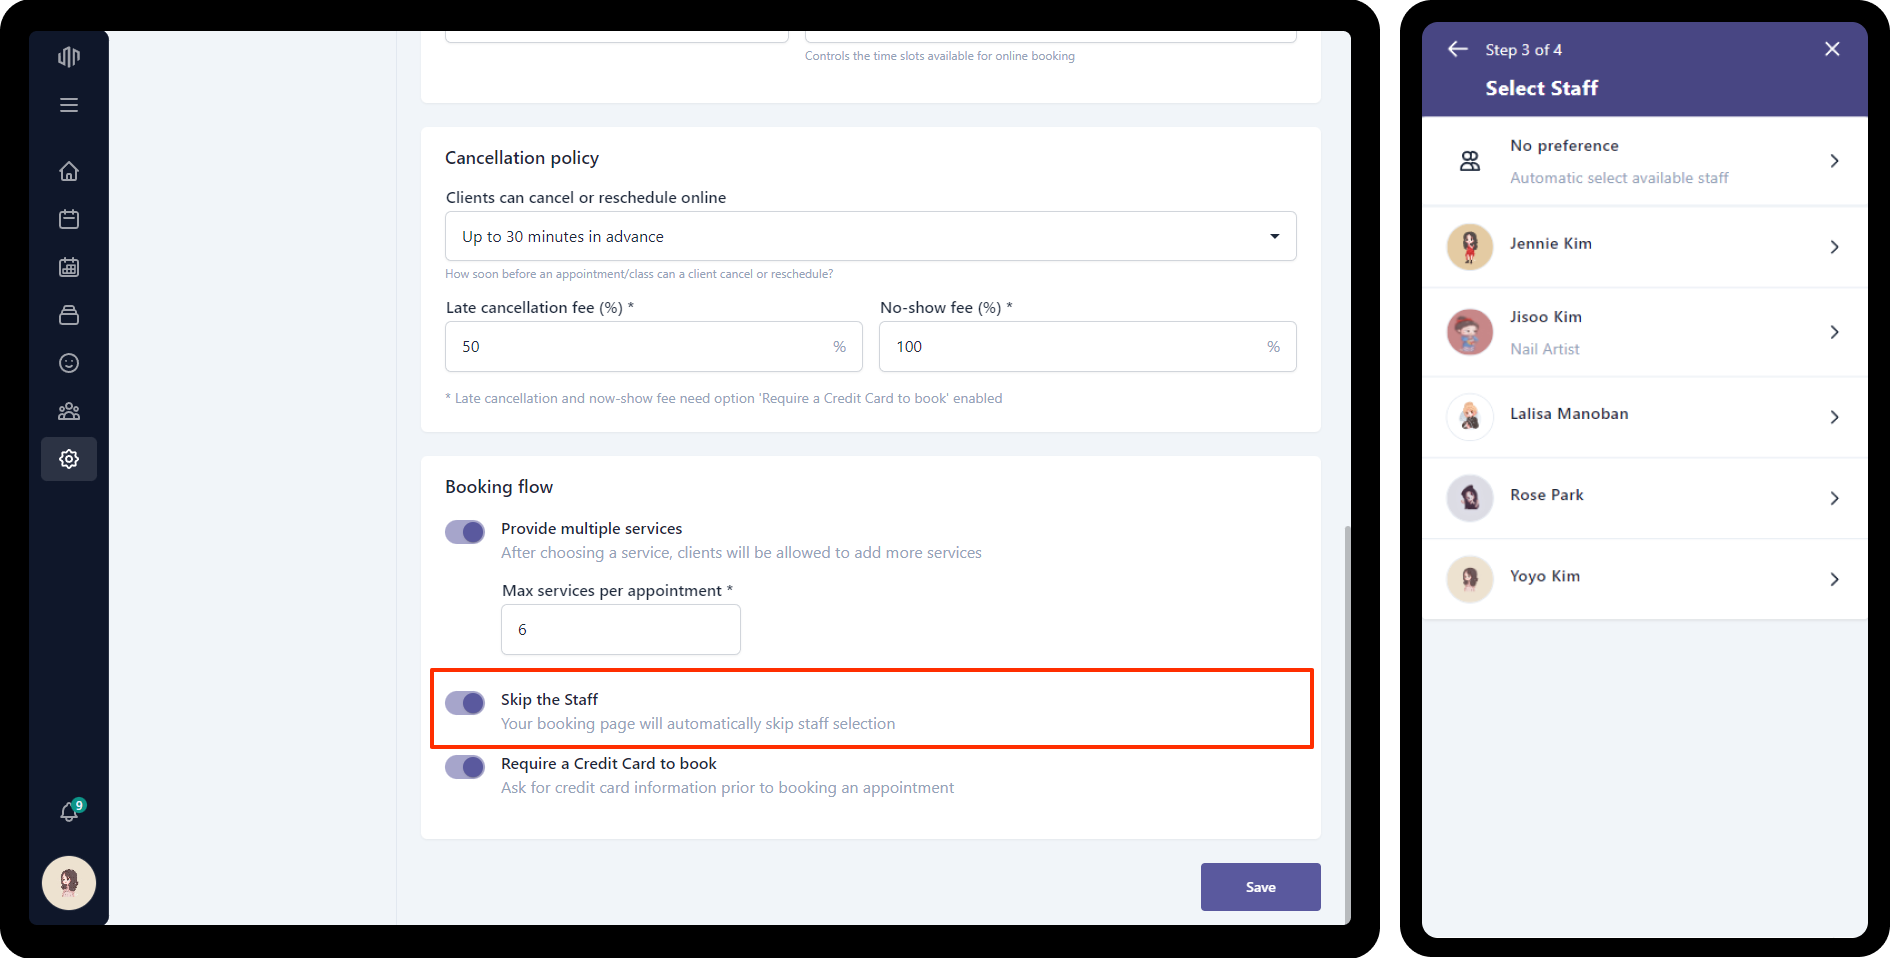This screenshot has width=1890, height=958.
Task: Toggle Provide multiple services switch
Action: click(465, 532)
